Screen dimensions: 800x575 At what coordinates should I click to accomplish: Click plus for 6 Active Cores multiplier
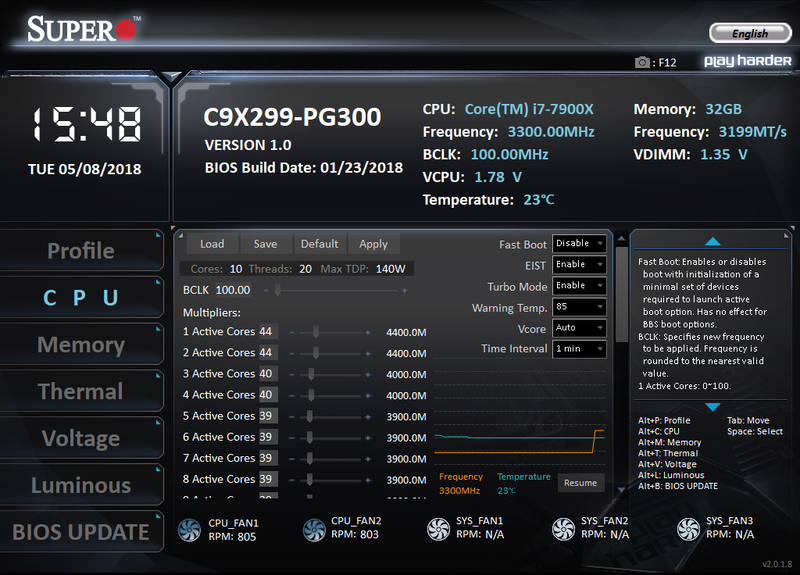pyautogui.click(x=368, y=438)
